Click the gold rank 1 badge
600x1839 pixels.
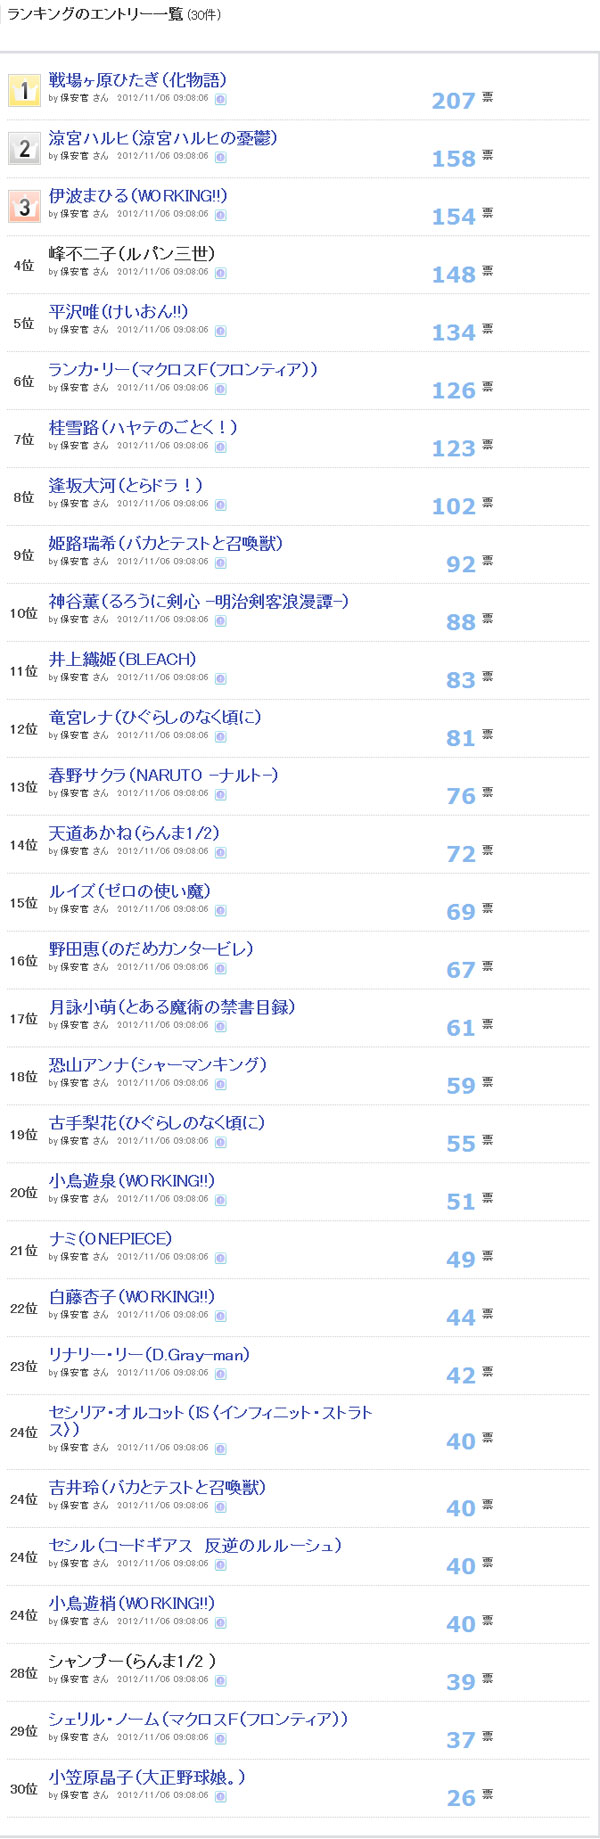(24, 90)
